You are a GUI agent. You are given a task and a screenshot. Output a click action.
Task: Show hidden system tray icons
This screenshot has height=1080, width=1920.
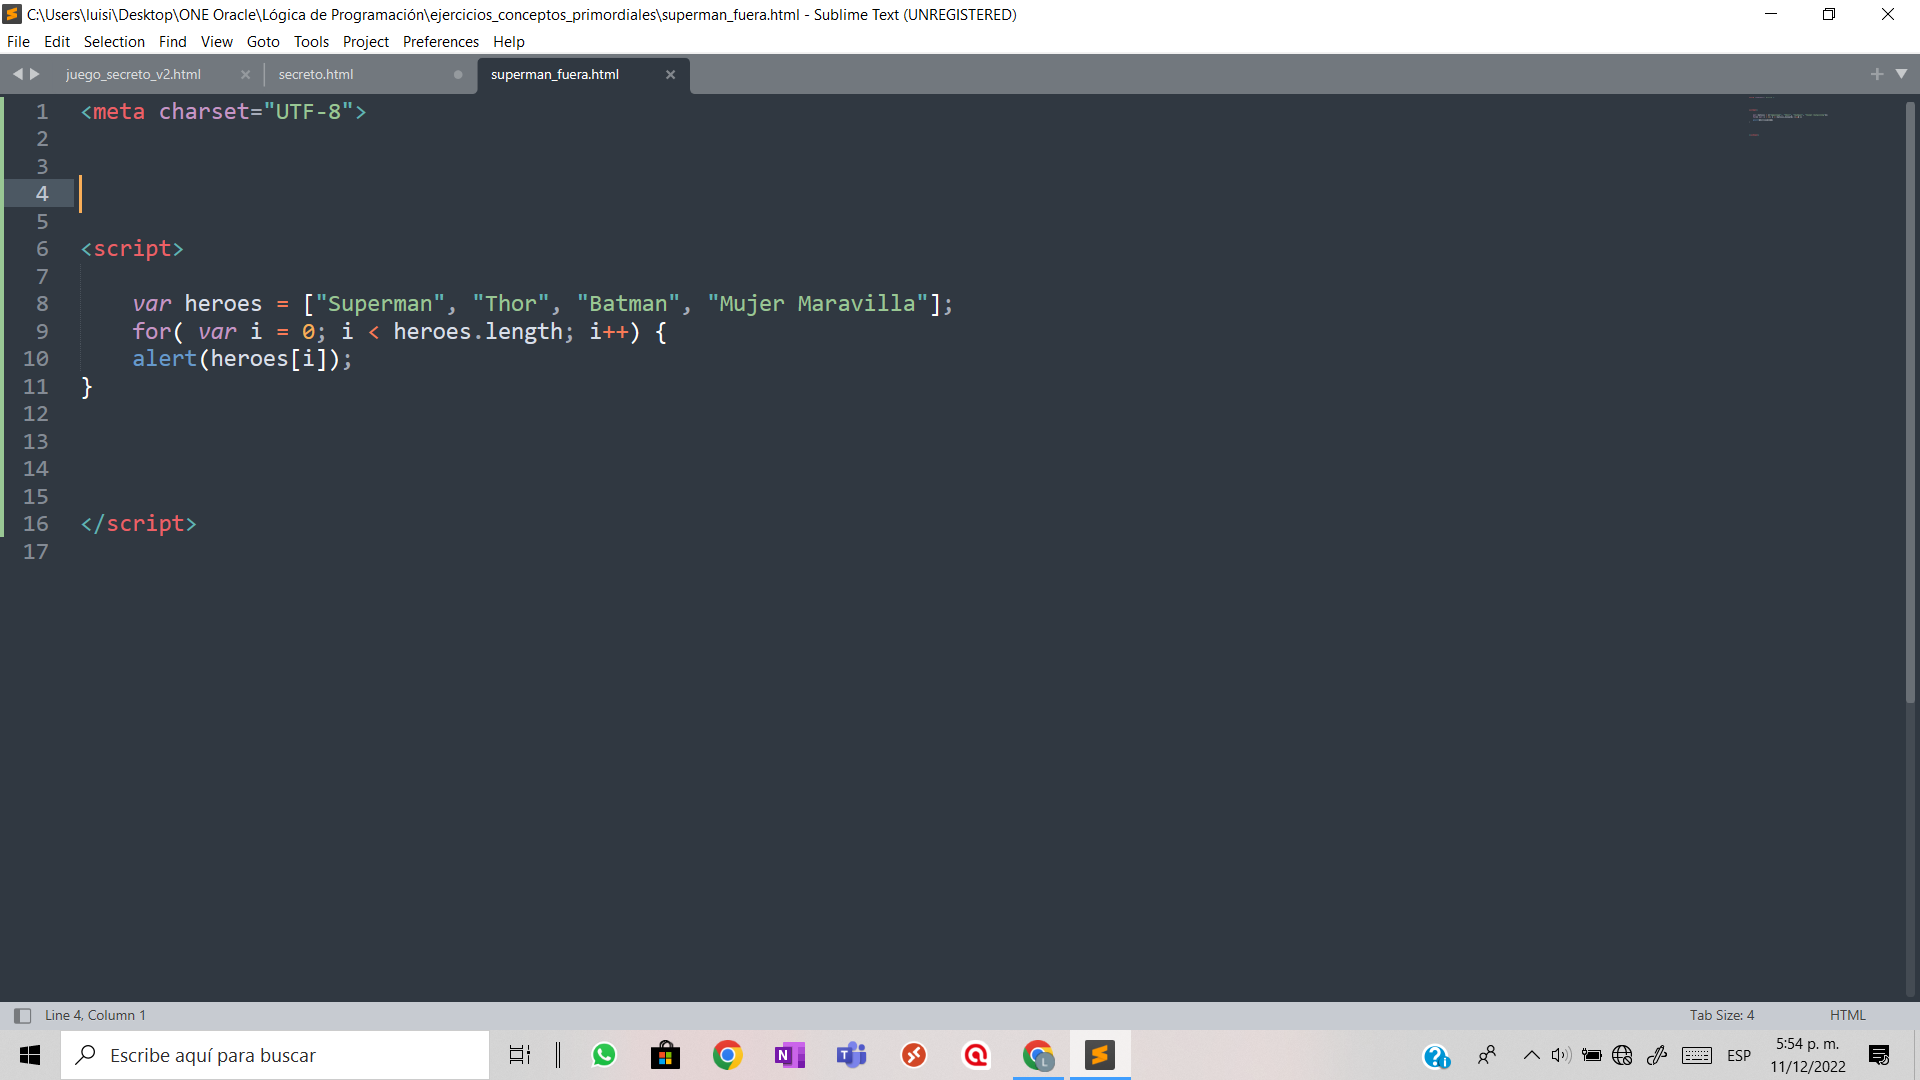click(x=1531, y=1055)
